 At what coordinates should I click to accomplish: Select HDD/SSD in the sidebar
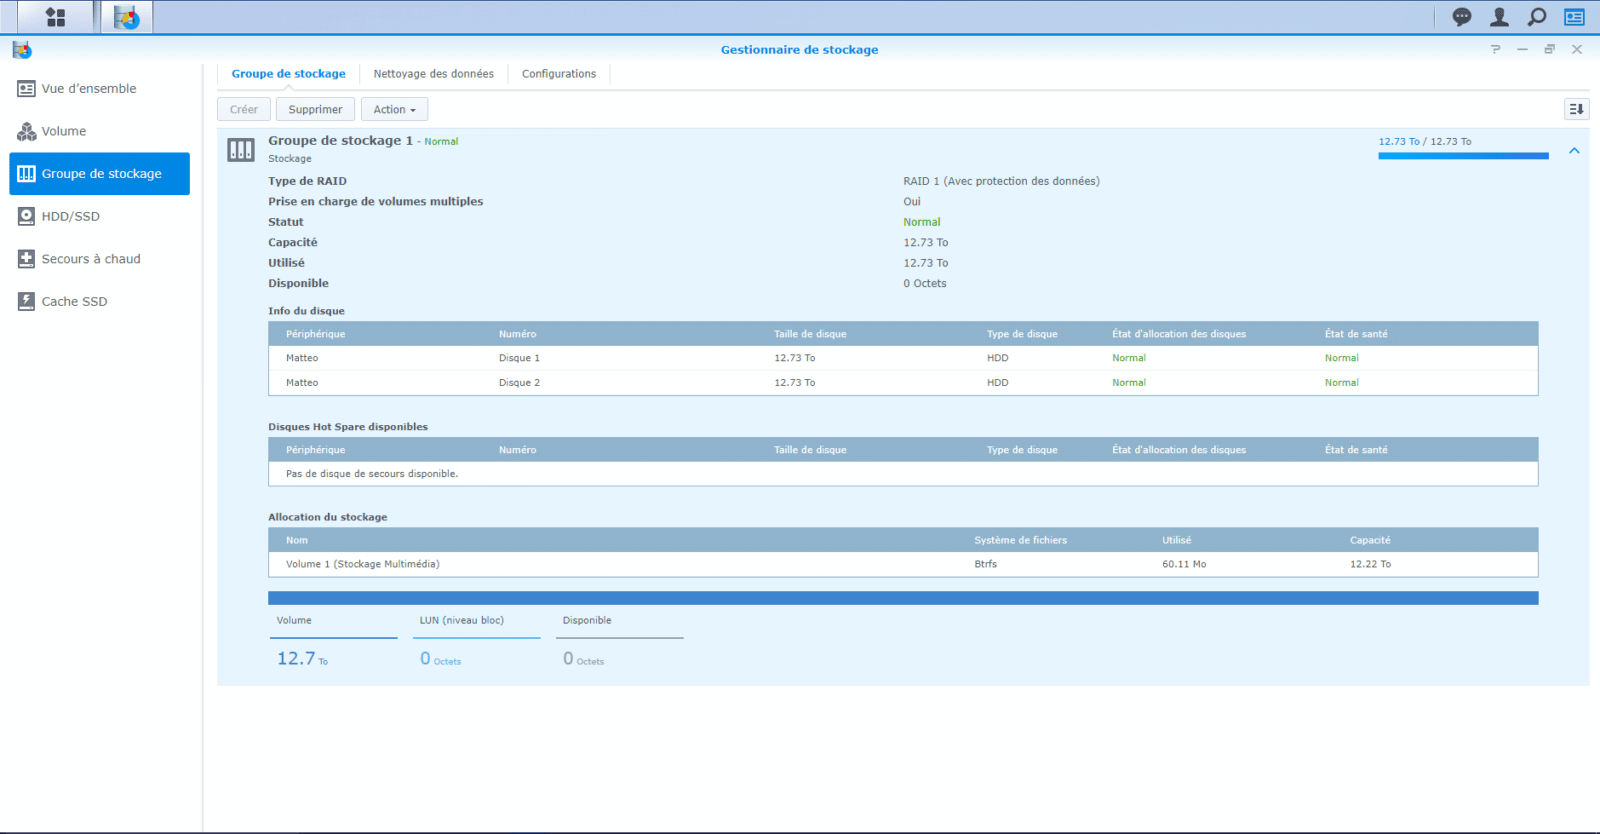click(70, 216)
